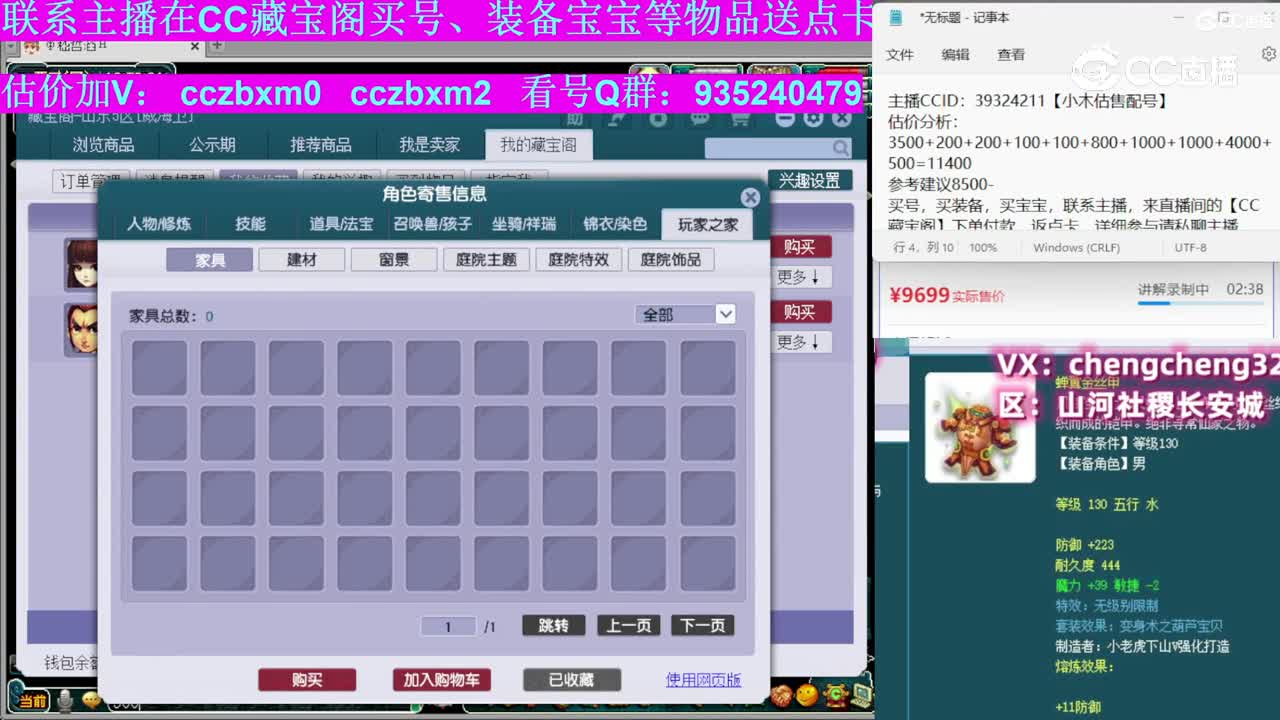Open the 道具/法宝 tab
The width and height of the screenshot is (1280, 720).
tap(341, 224)
